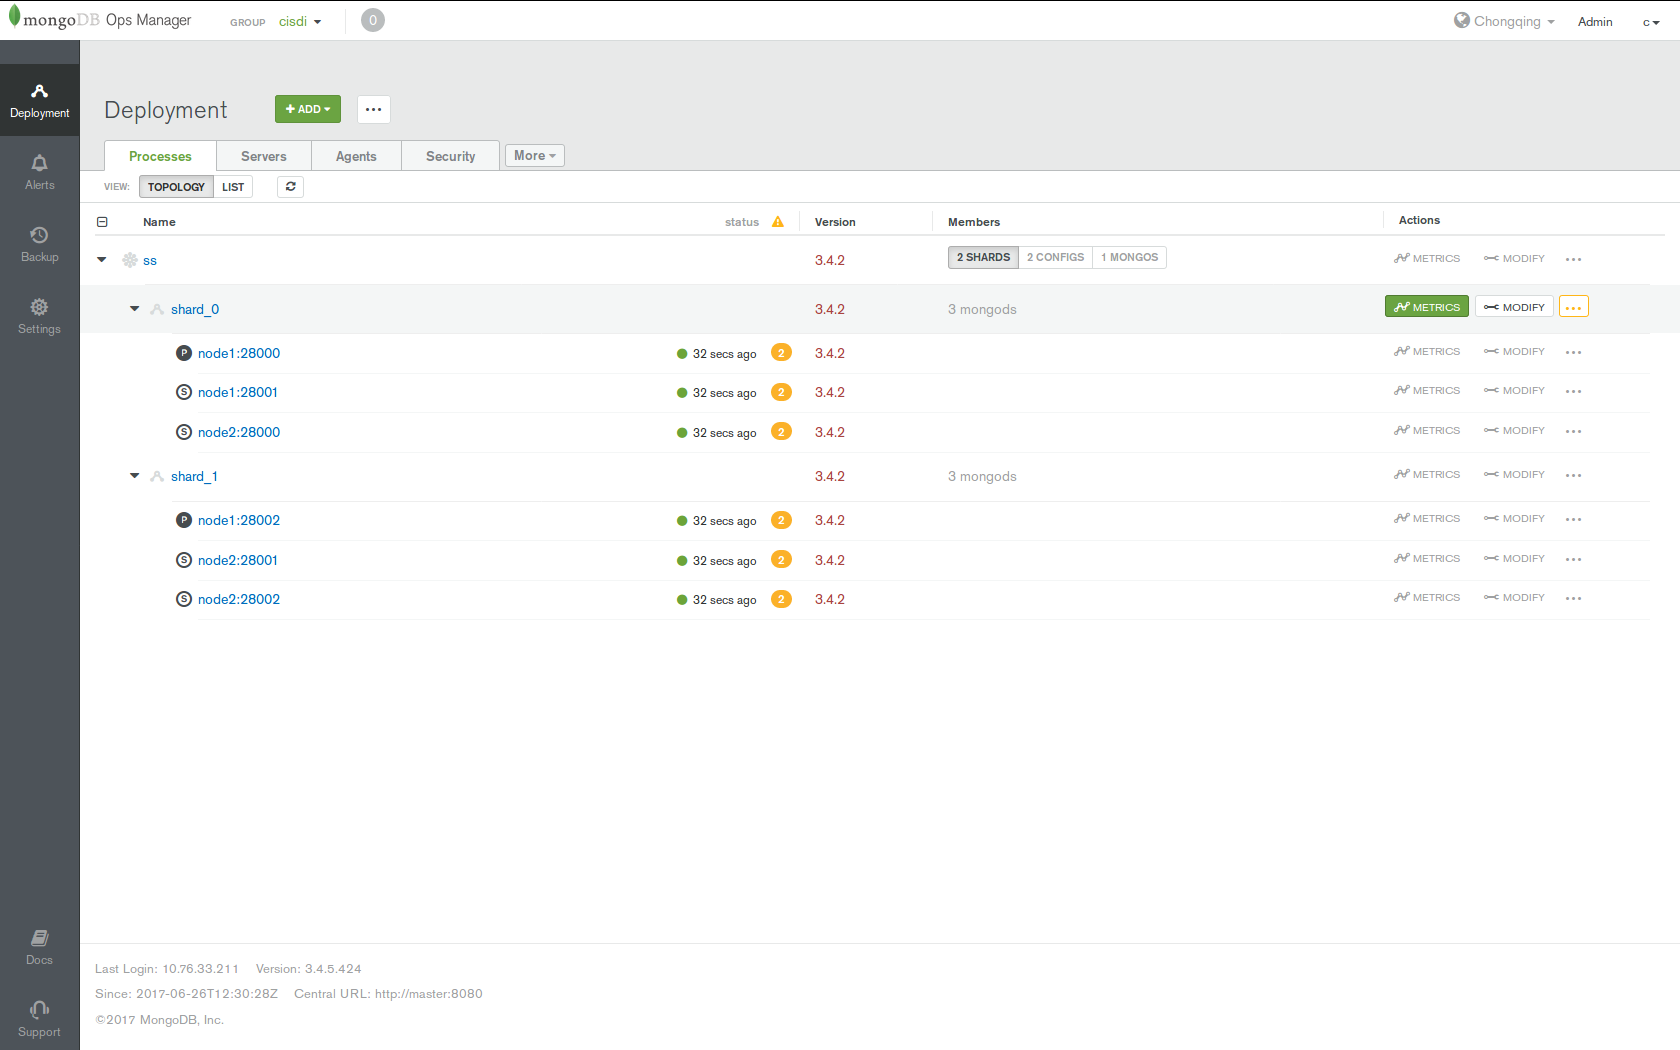The image size is (1680, 1050).
Task: Open the node2:28001 process link
Action: point(238,560)
